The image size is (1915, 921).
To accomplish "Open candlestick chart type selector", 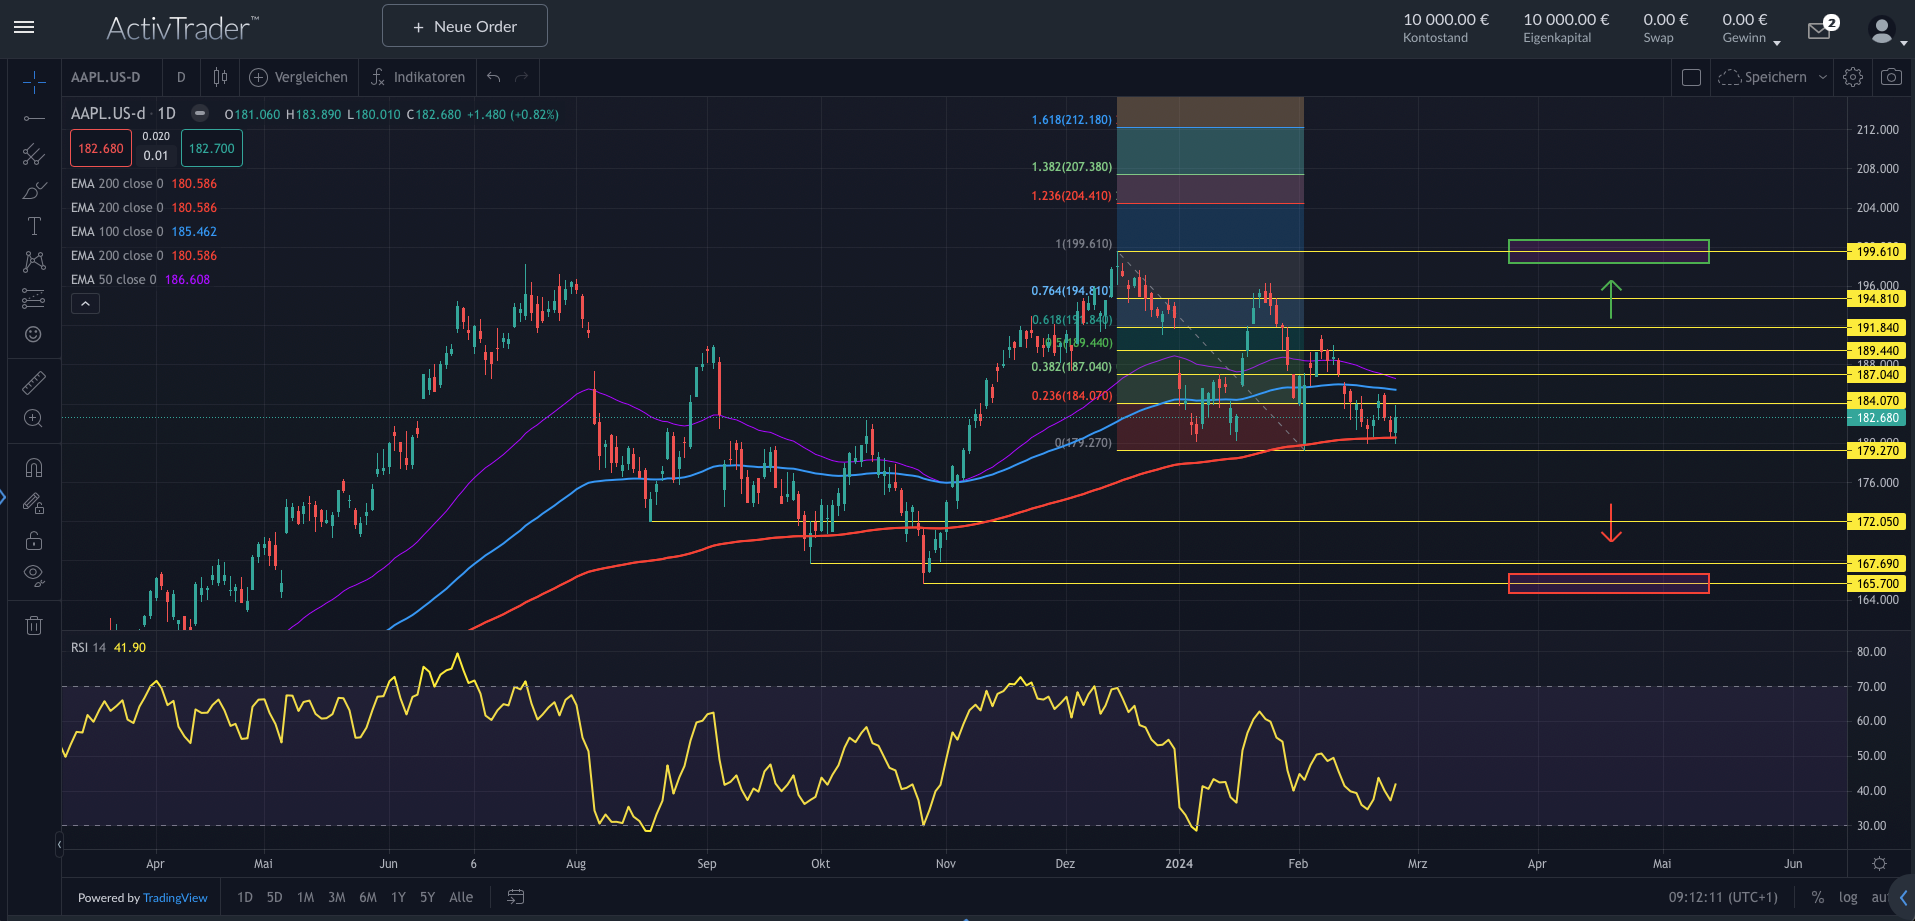I will pyautogui.click(x=220, y=77).
